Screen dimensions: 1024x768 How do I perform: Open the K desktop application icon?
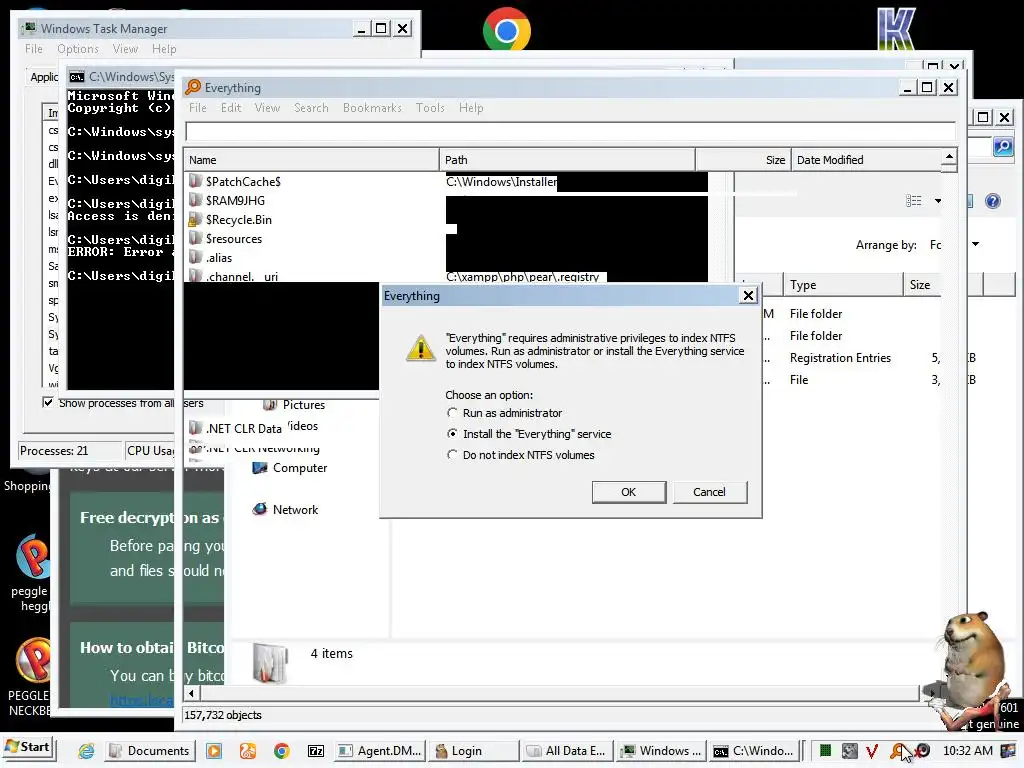(896, 28)
